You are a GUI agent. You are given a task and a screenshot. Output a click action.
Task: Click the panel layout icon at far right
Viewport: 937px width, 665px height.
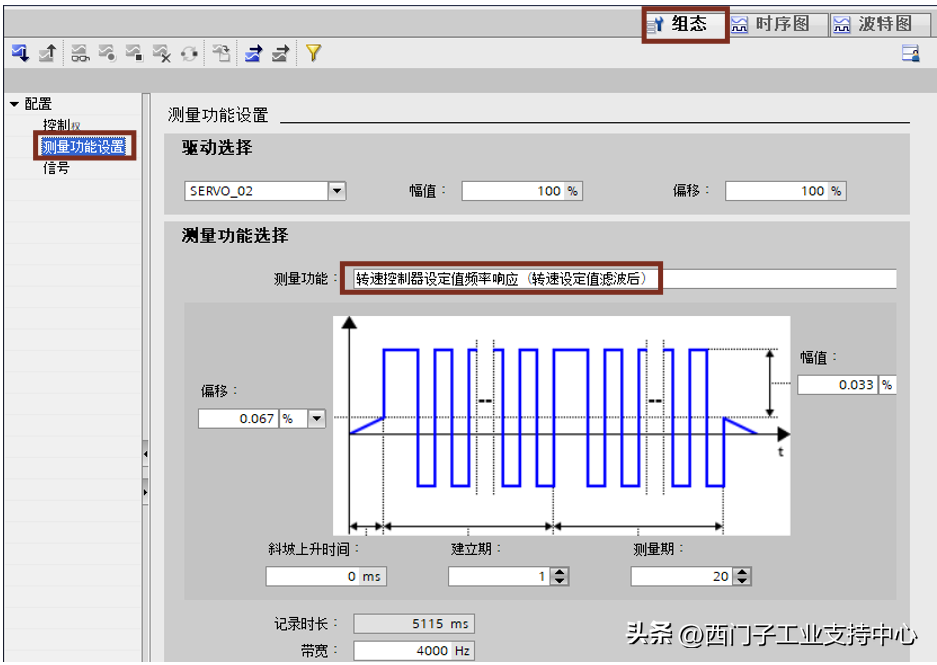[x=910, y=54]
